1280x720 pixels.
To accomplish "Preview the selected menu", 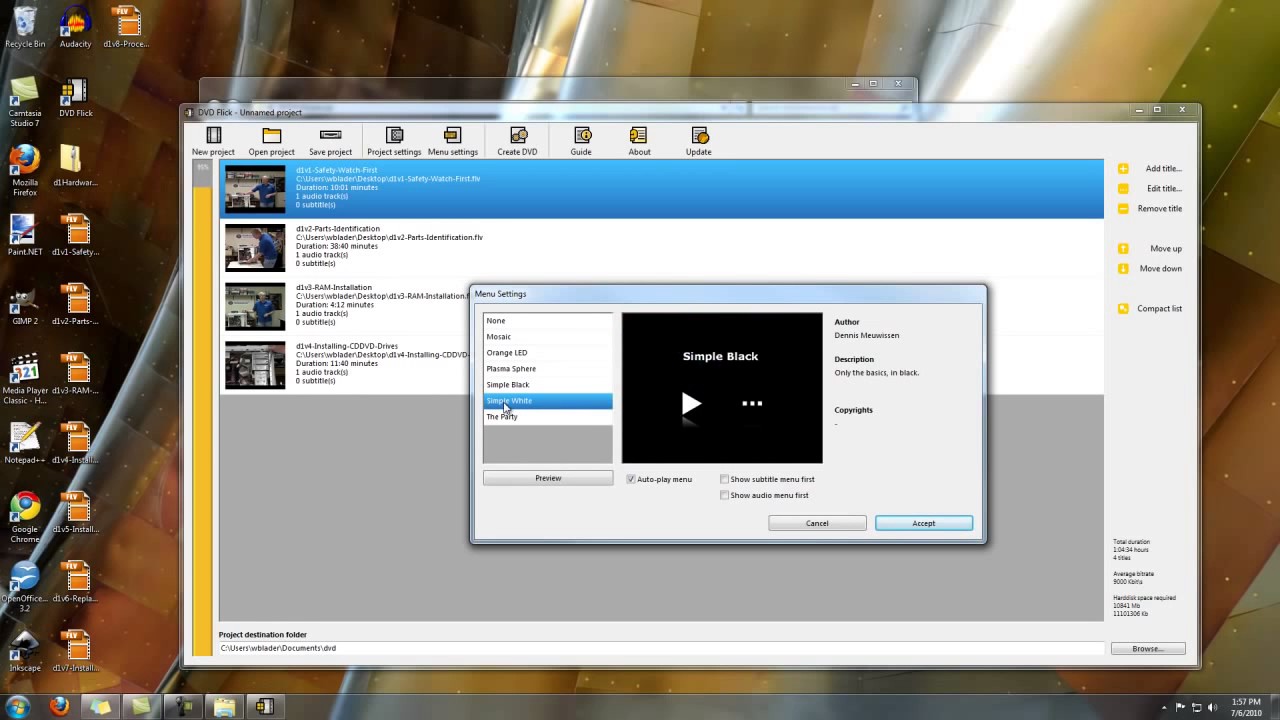I will click(x=547, y=477).
